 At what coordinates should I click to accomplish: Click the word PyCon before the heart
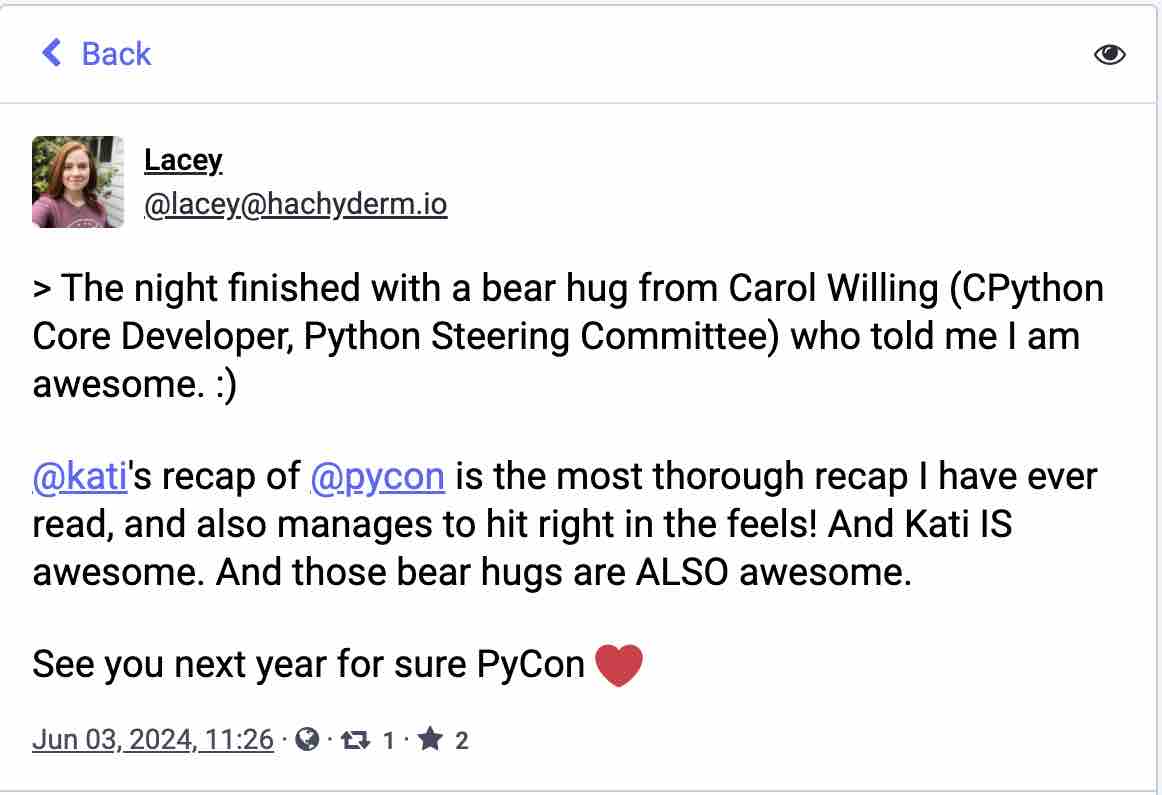pos(531,664)
